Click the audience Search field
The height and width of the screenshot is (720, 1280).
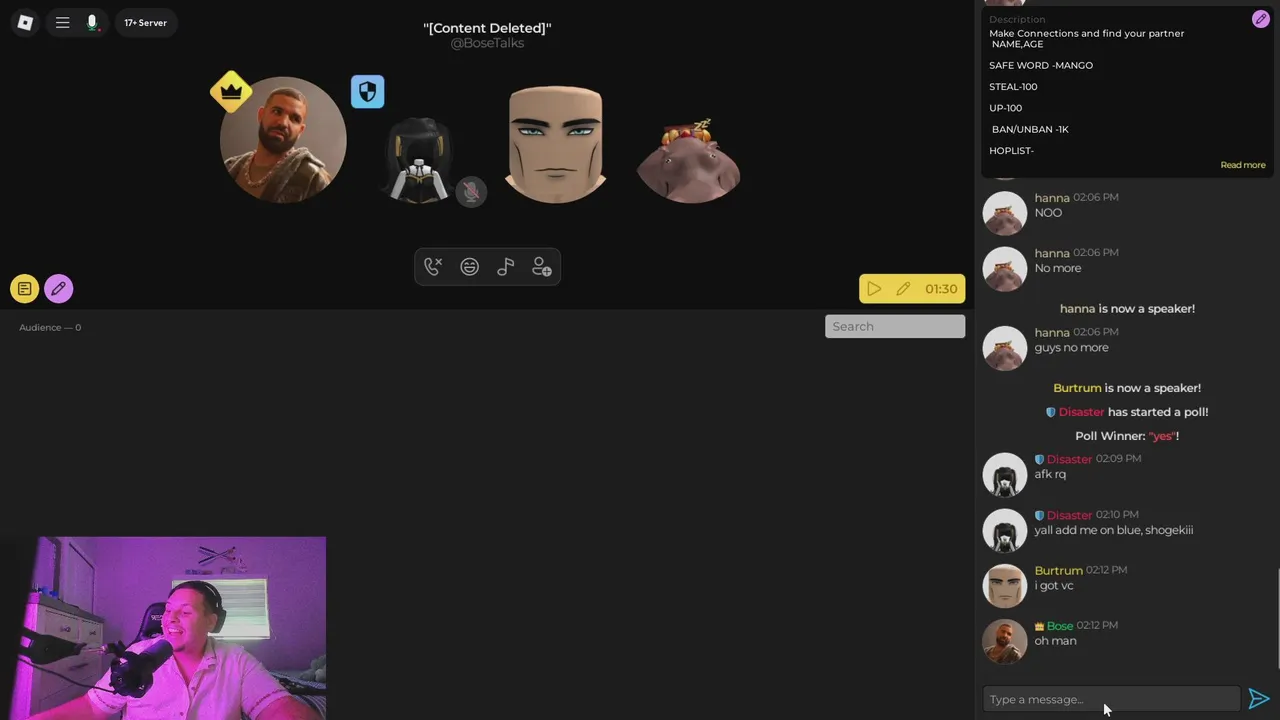click(x=895, y=326)
